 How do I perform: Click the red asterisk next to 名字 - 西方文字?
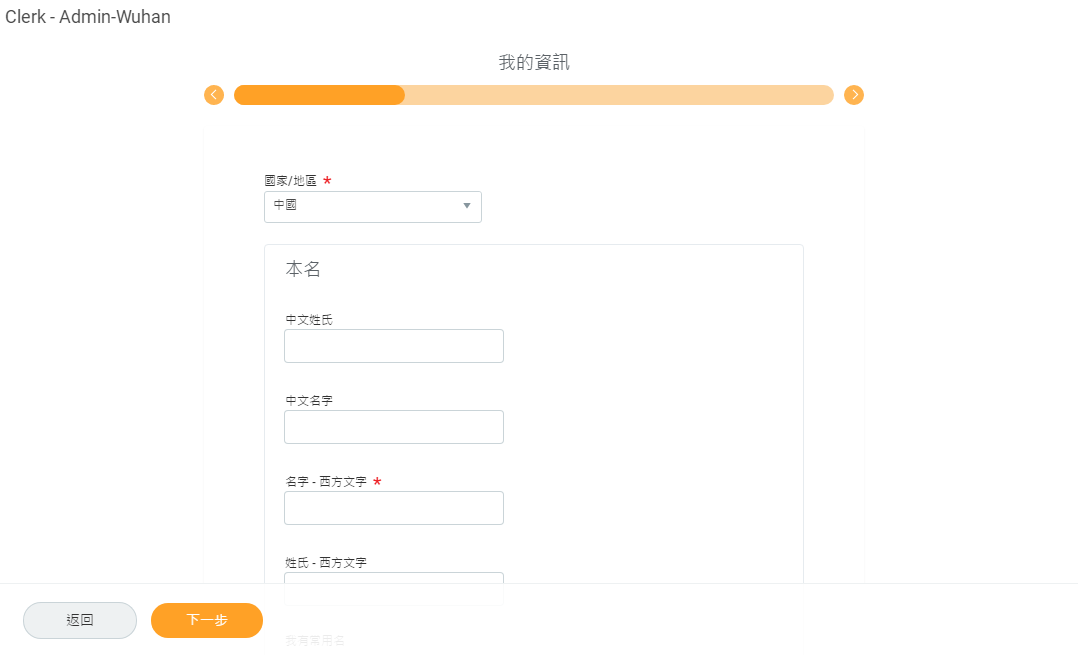377,481
